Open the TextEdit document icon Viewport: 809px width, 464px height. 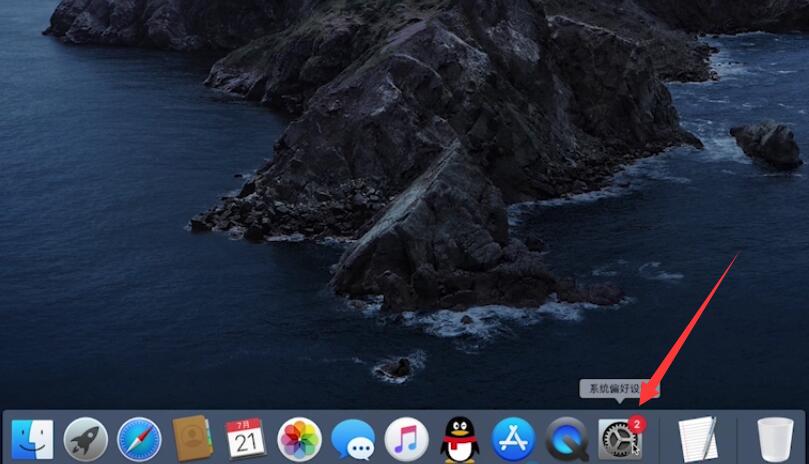click(698, 439)
